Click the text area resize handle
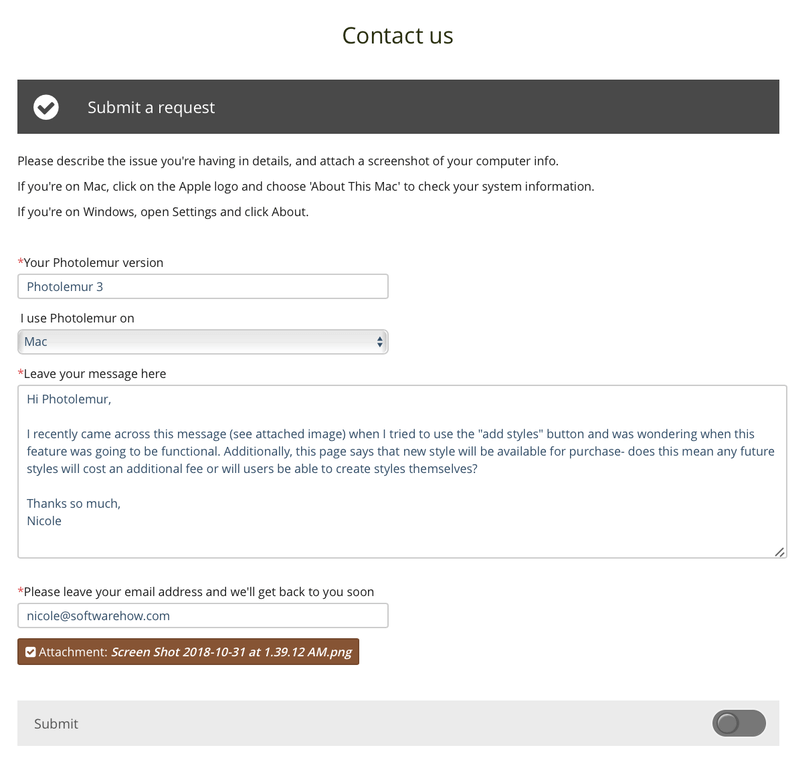The height and width of the screenshot is (764, 800). pyautogui.click(x=779, y=552)
